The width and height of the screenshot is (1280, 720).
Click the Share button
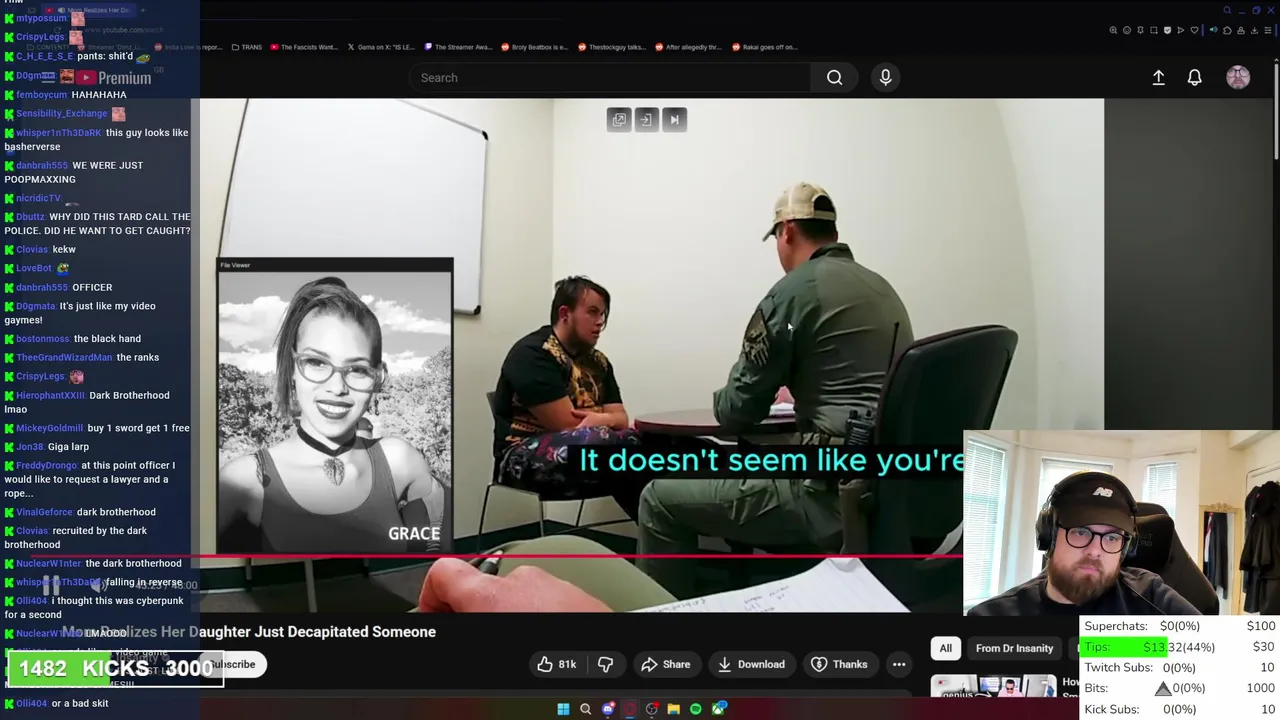coord(666,664)
